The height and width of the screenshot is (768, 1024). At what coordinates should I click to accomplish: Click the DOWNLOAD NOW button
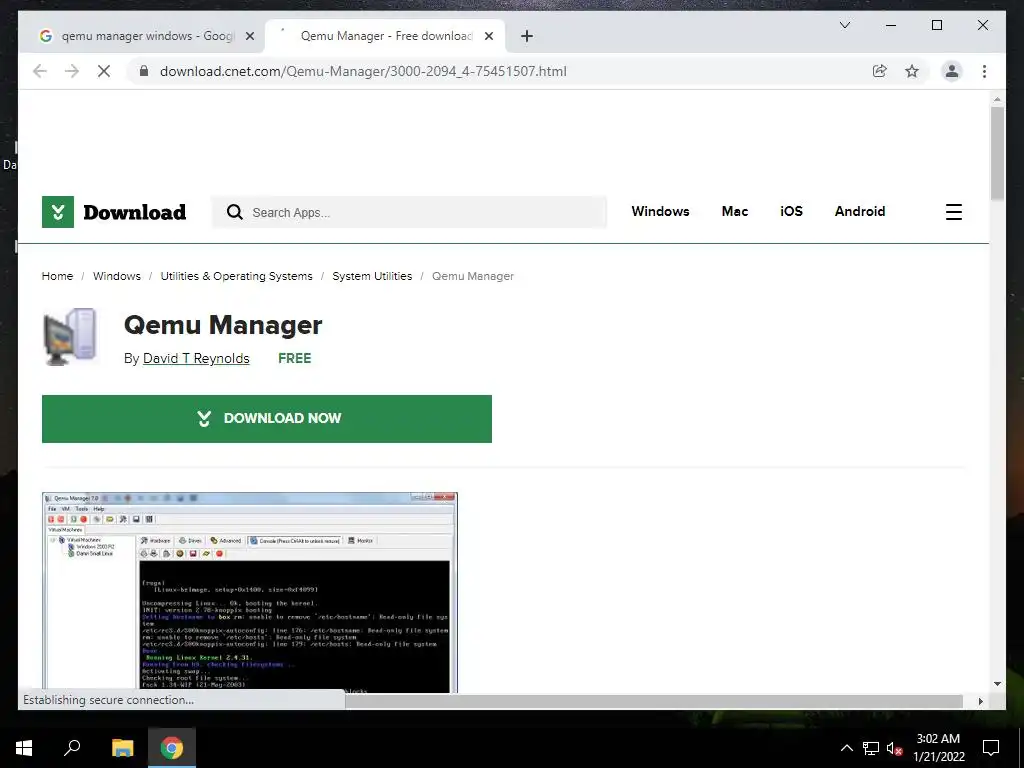pyautogui.click(x=266, y=419)
